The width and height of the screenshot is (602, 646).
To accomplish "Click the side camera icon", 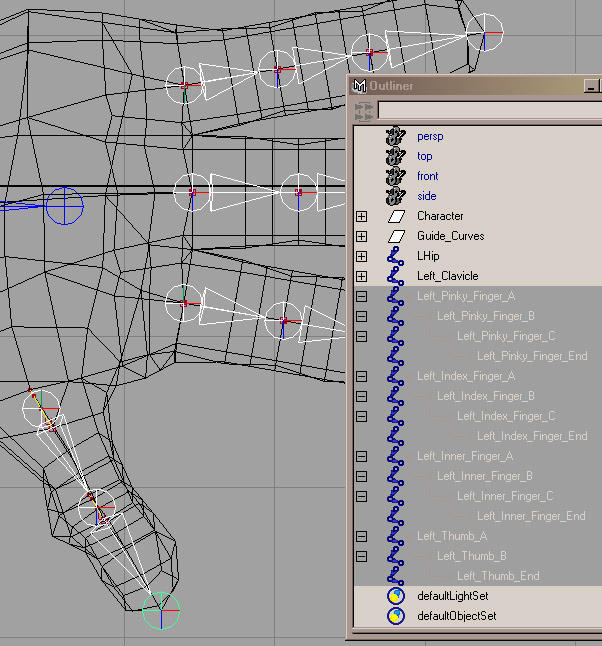I will point(396,196).
